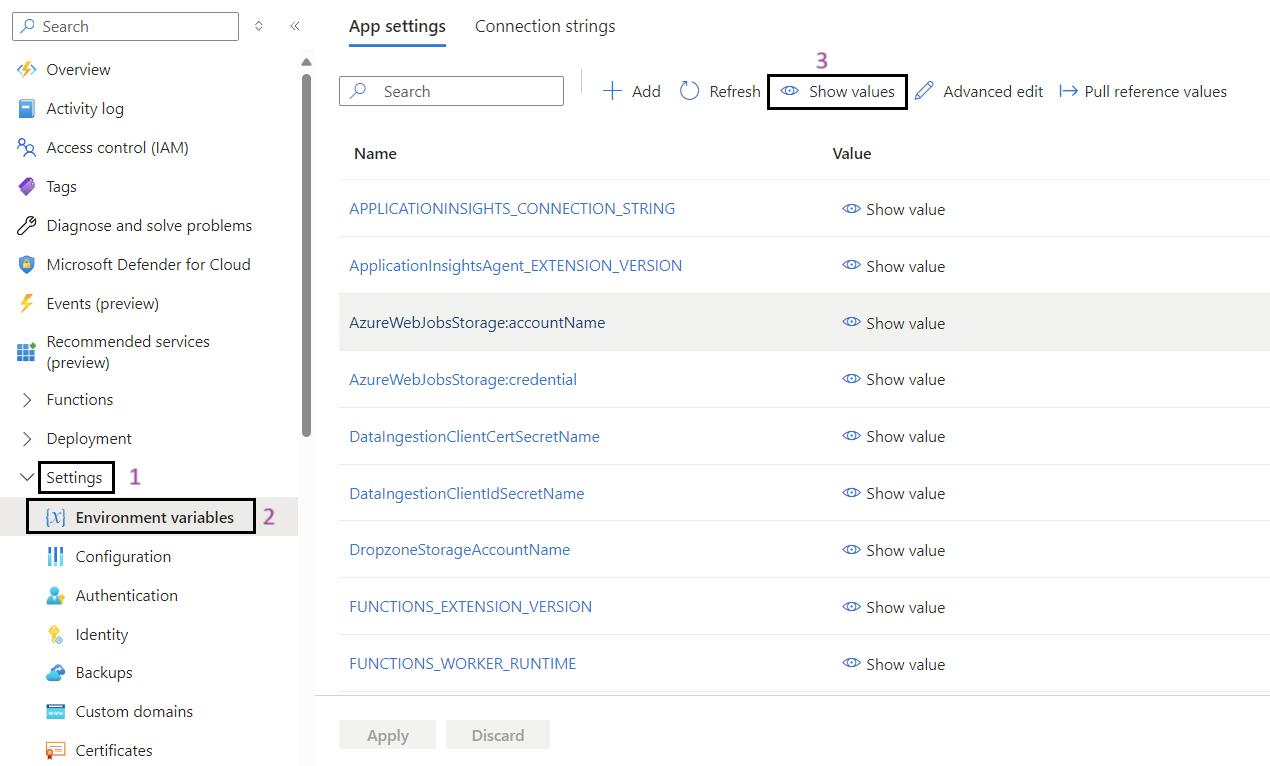
Task: Show value for FUNCTIONS_WORKER_RUNTIME
Action: coord(893,664)
